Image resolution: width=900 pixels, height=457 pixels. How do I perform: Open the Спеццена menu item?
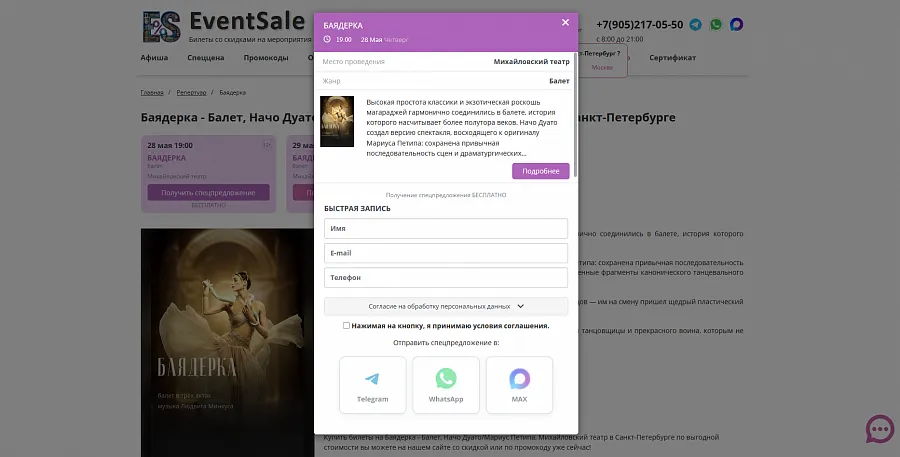click(x=205, y=57)
